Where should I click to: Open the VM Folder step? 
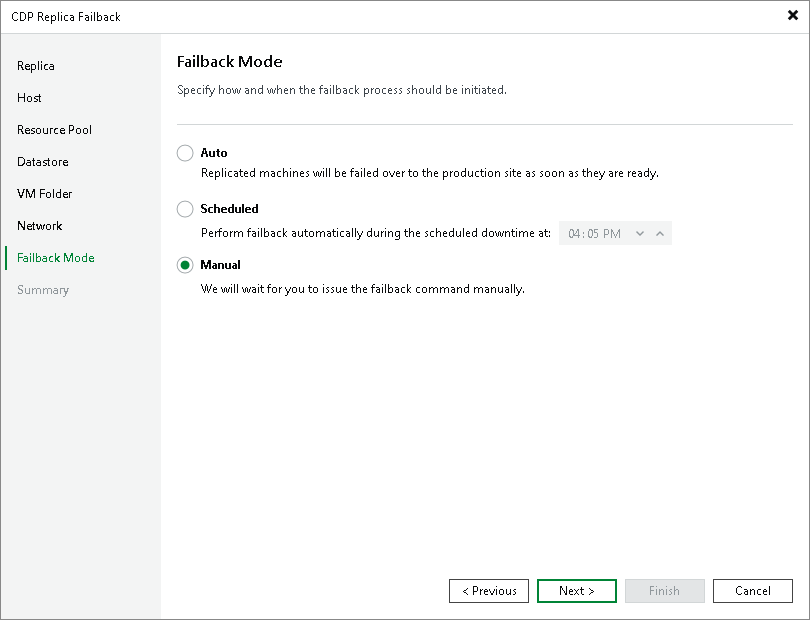click(43, 193)
